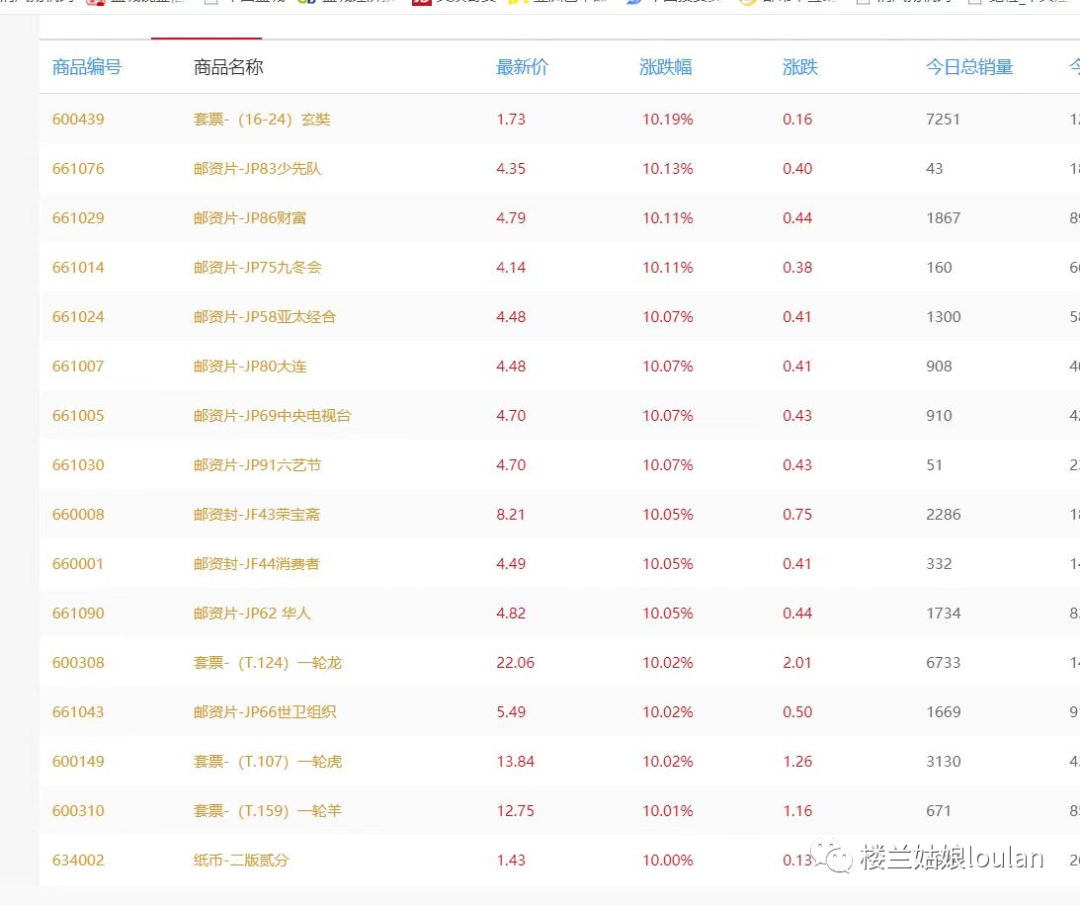The height and width of the screenshot is (905, 1080).
Task: Open product code 661007
Action: tap(79, 366)
